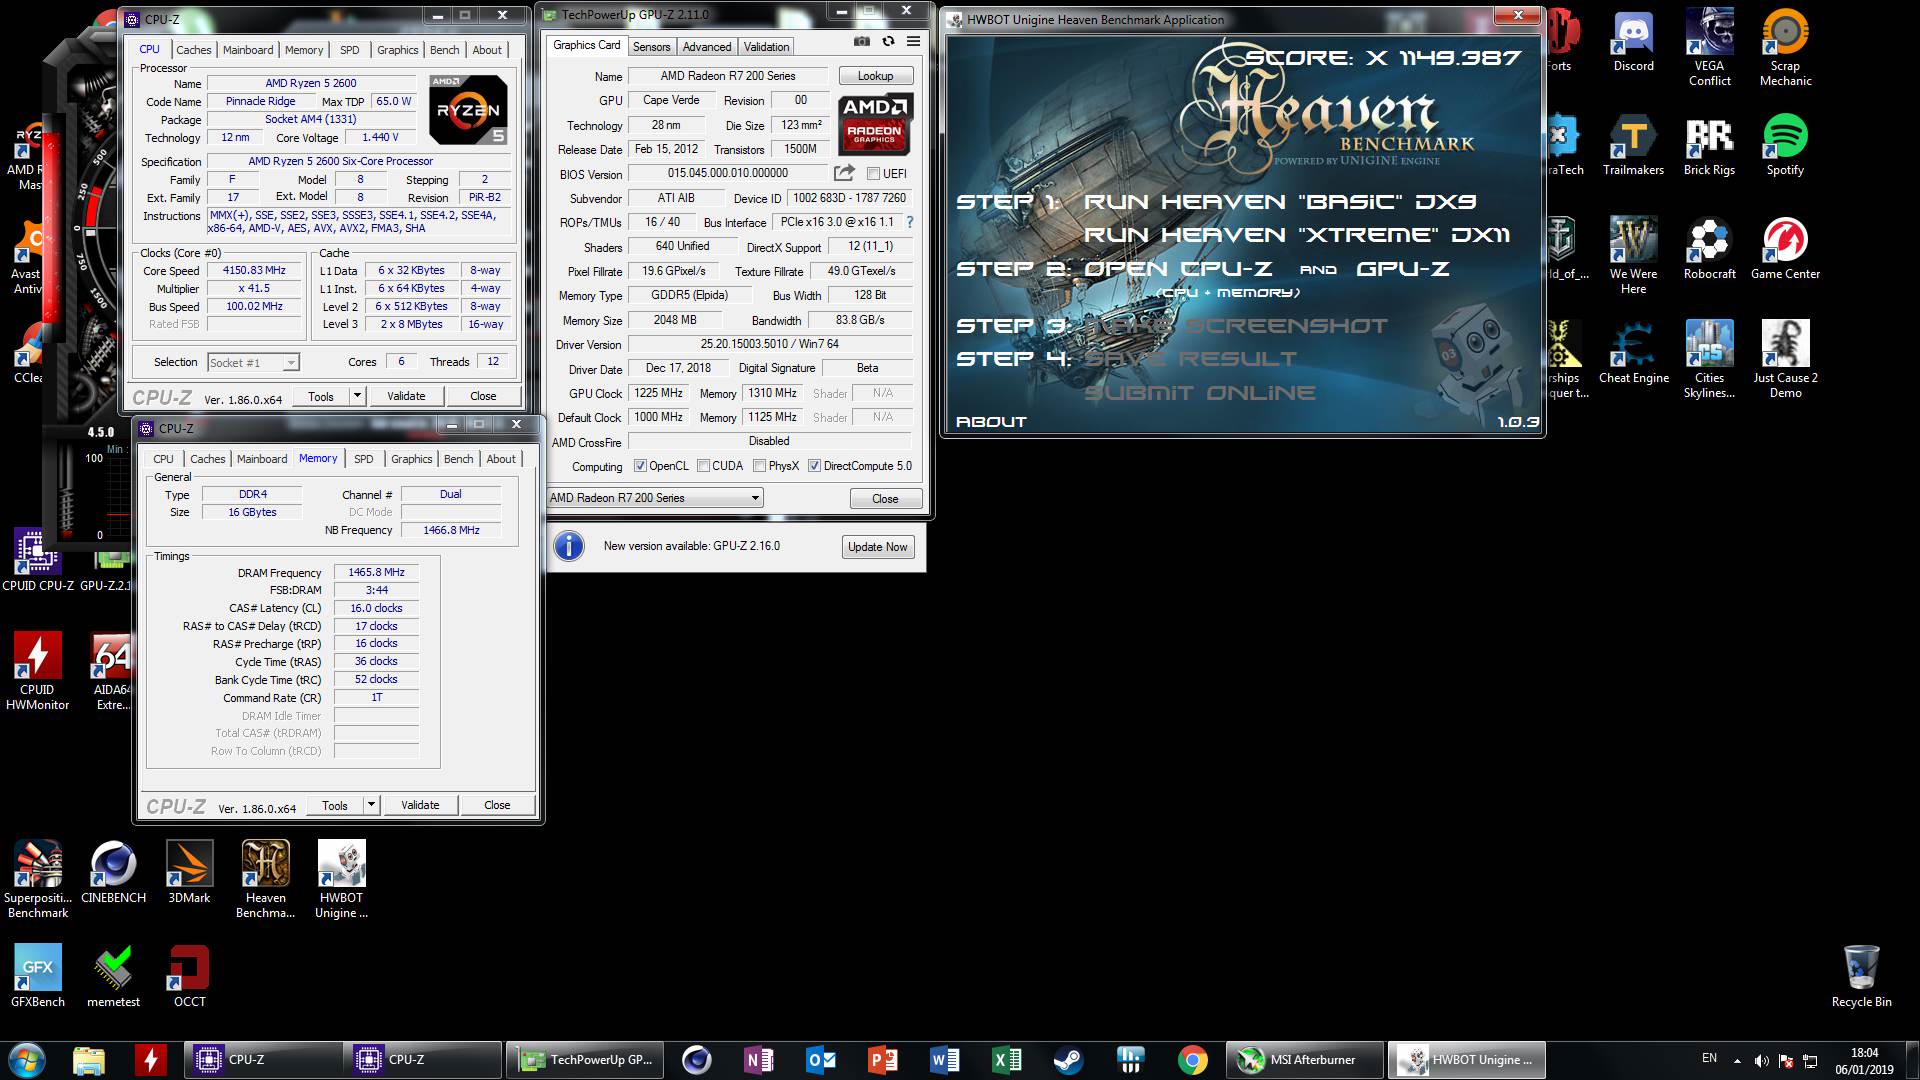Show hidden system tray icons arrow
Screen dimensions: 1920x1080
point(1737,1060)
